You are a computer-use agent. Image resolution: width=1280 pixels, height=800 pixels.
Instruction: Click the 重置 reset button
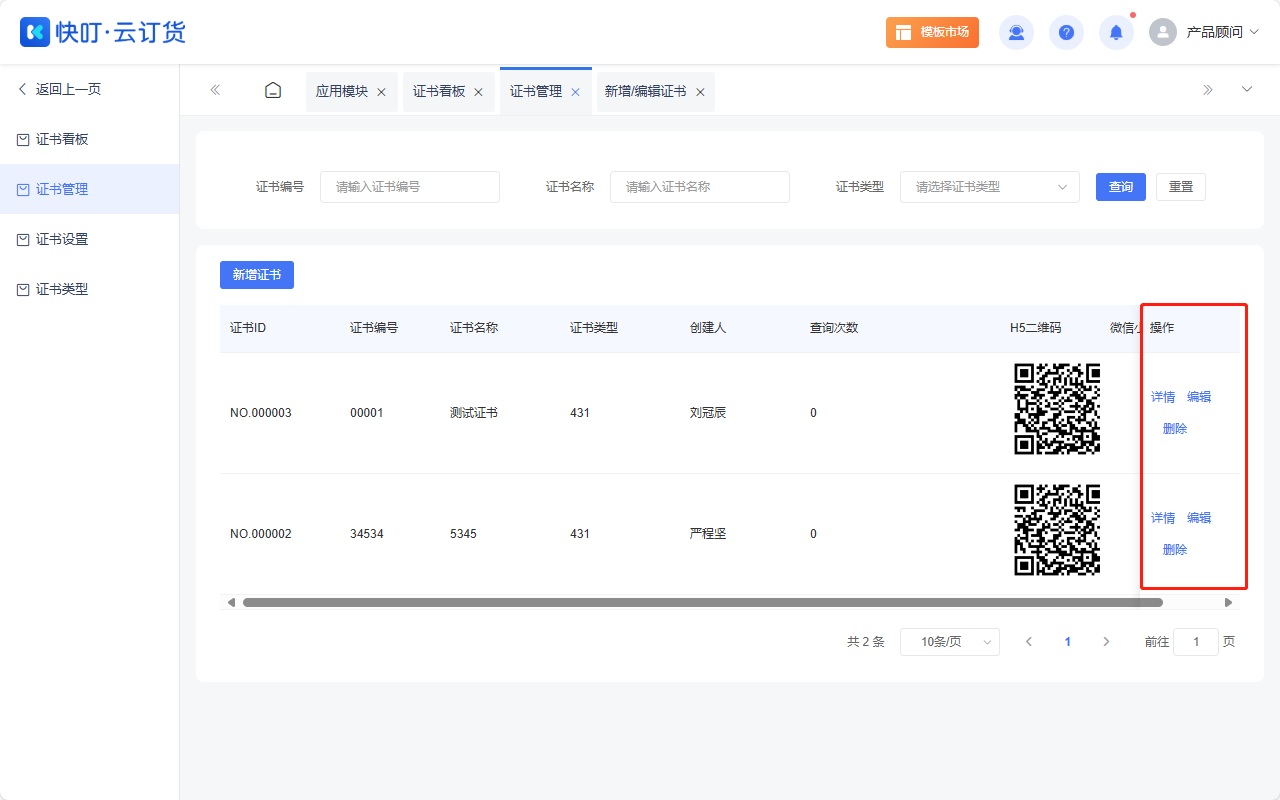[x=1181, y=187]
